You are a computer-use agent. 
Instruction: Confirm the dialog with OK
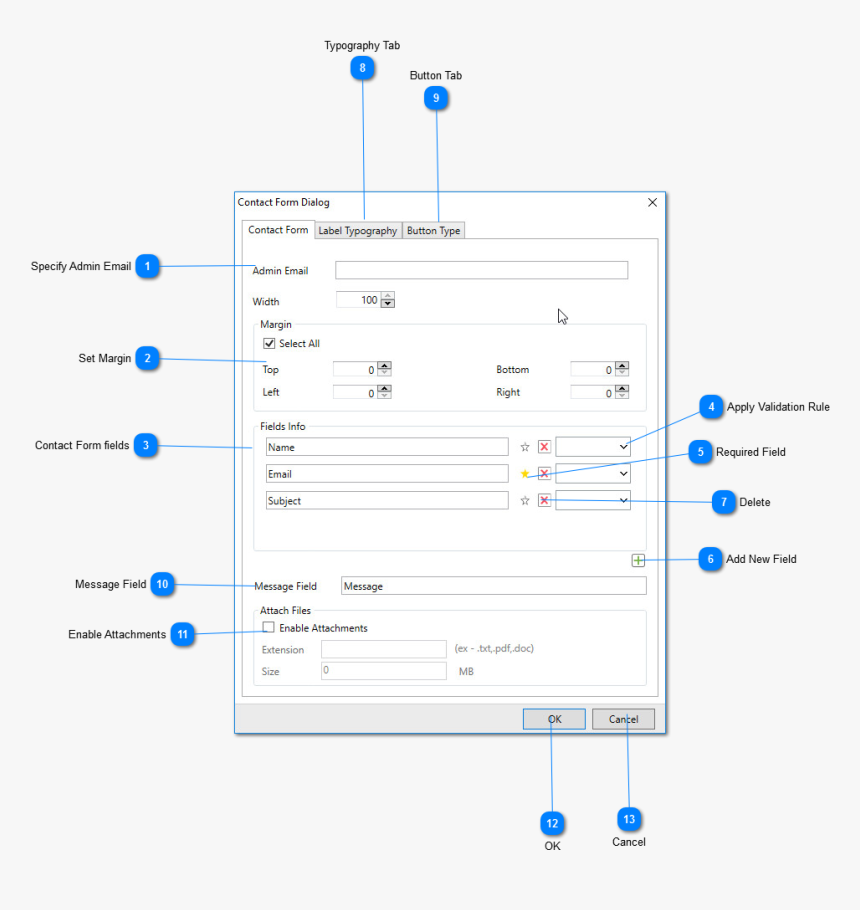554,719
